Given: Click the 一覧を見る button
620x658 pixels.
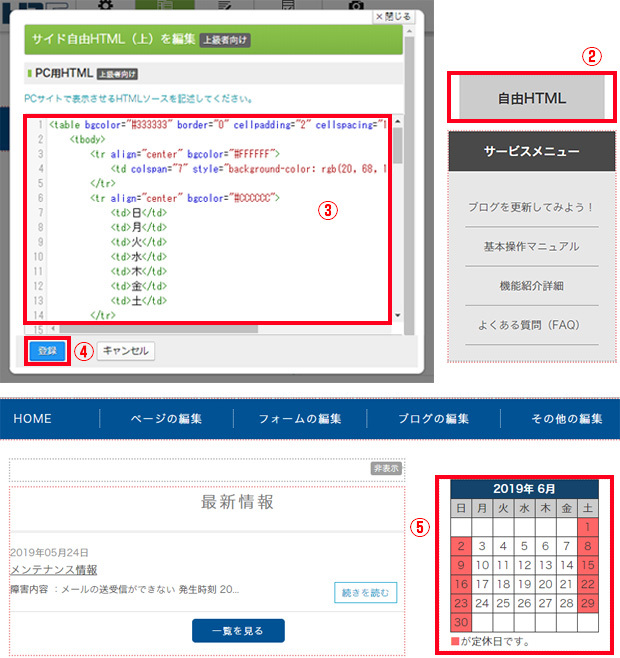Looking at the screenshot, I should click(238, 630).
